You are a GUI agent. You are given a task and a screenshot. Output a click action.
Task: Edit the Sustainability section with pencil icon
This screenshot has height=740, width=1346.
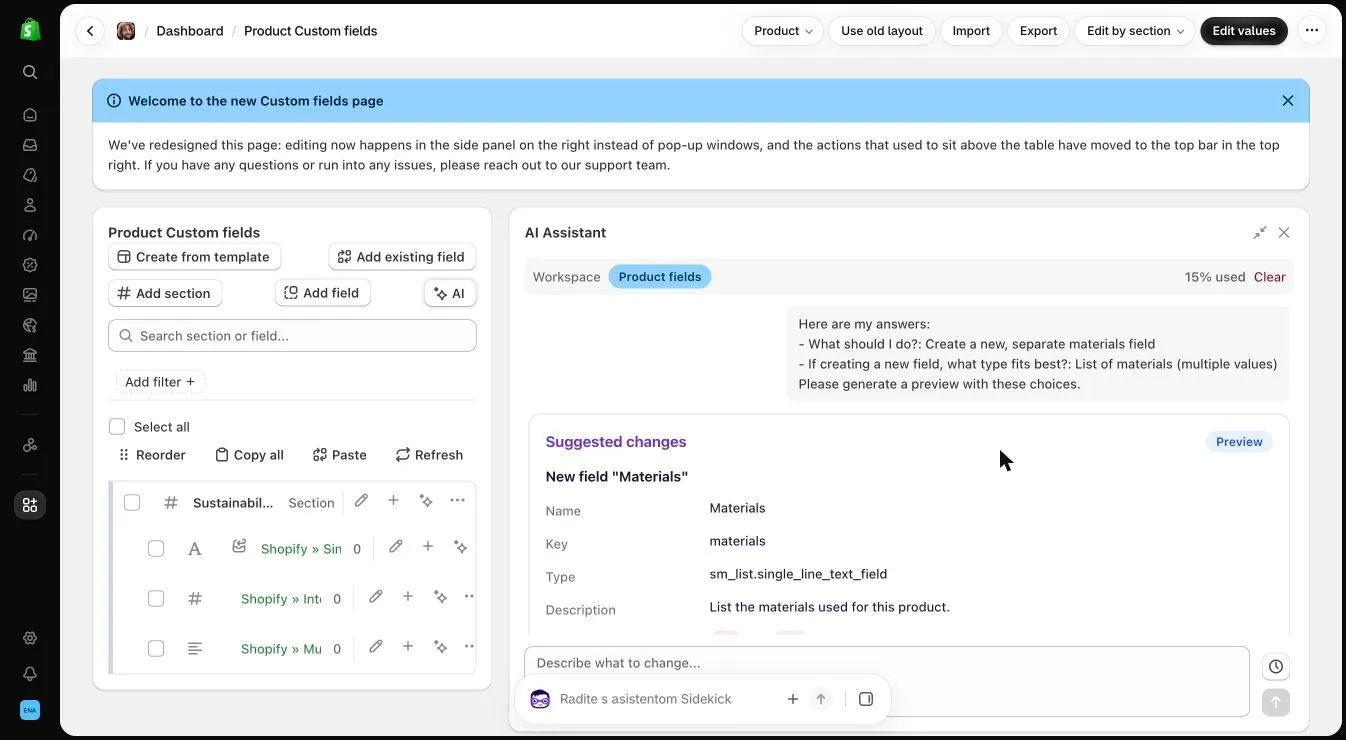pos(361,500)
